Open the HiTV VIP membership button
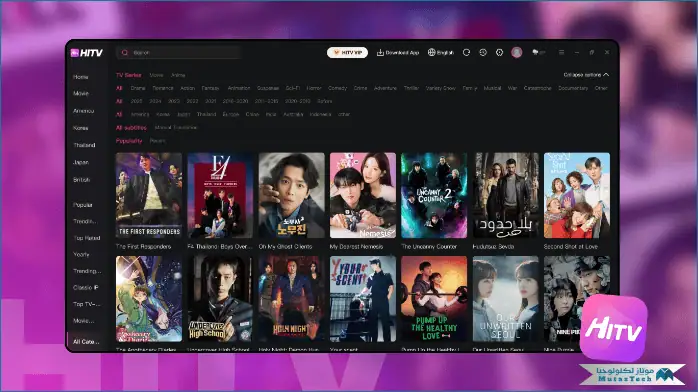This screenshot has width=698, height=392. pyautogui.click(x=347, y=53)
